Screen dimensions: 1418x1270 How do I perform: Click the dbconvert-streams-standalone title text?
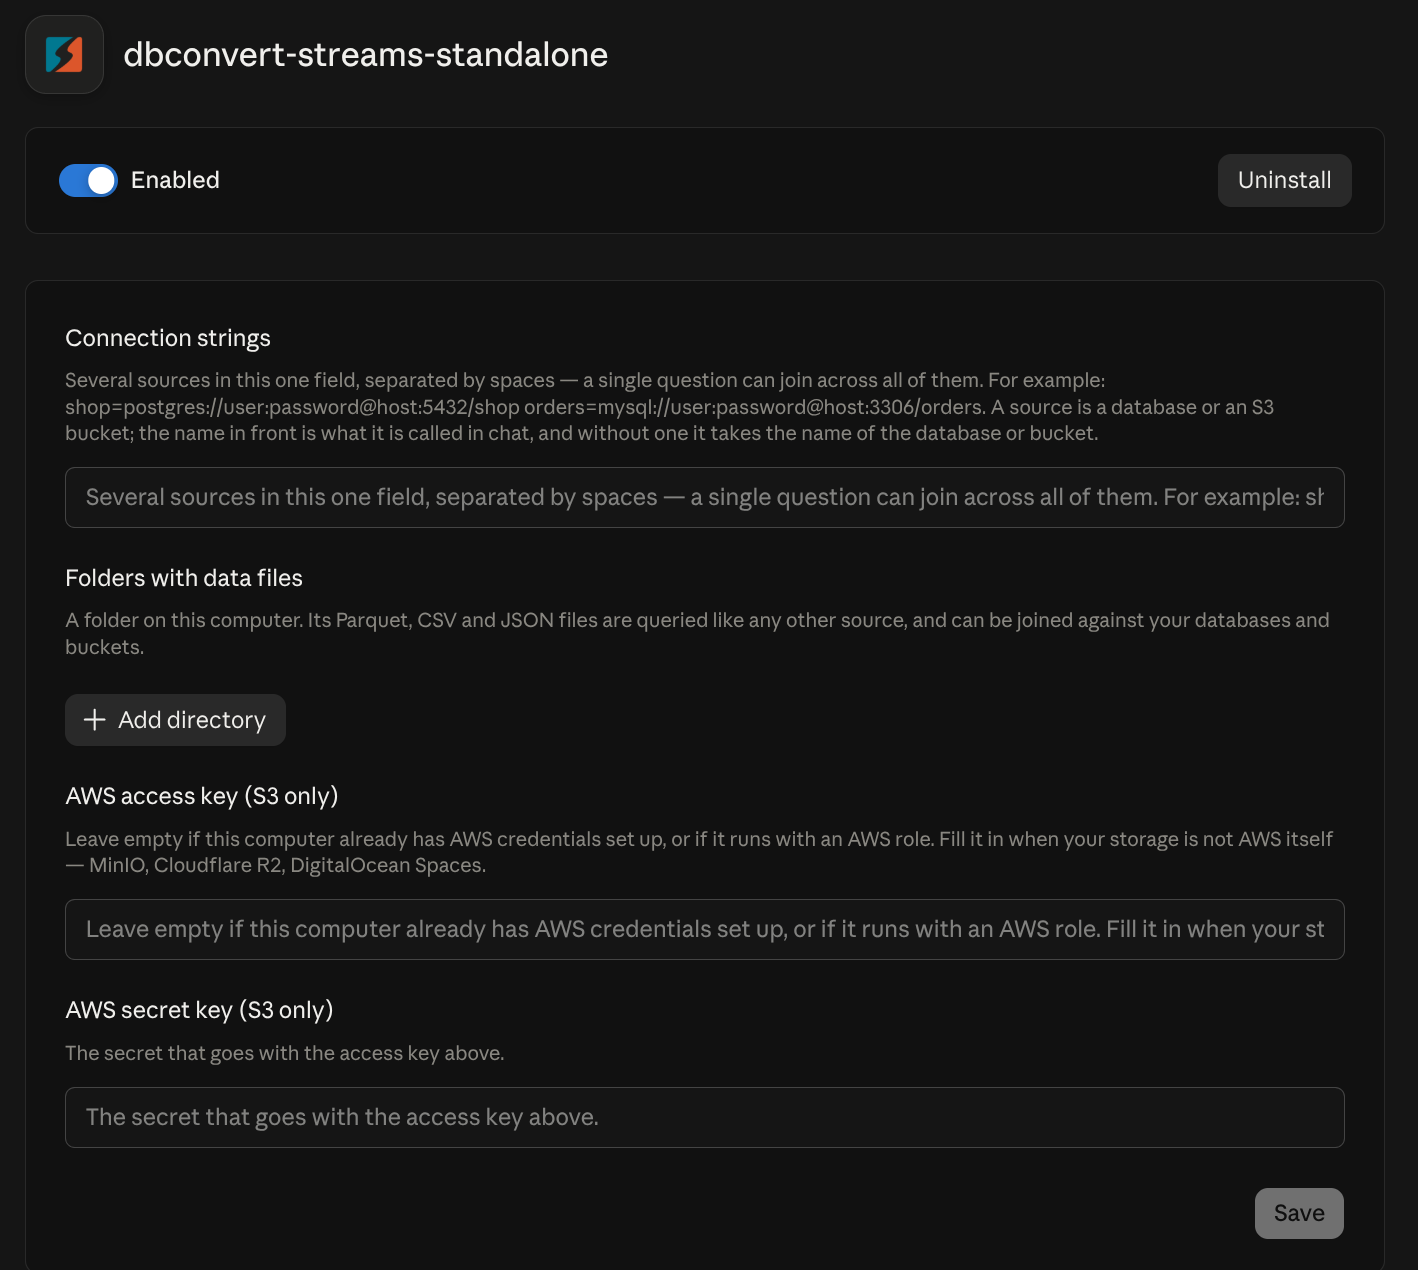coord(365,54)
